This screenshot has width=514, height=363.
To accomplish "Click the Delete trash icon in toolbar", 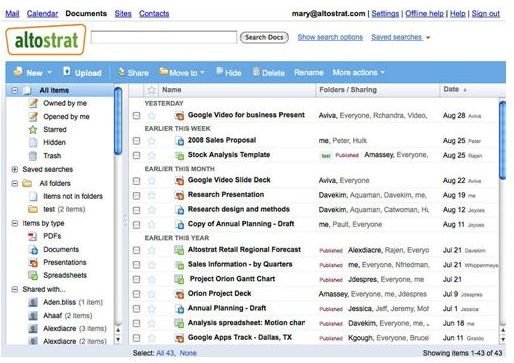I will [256, 71].
